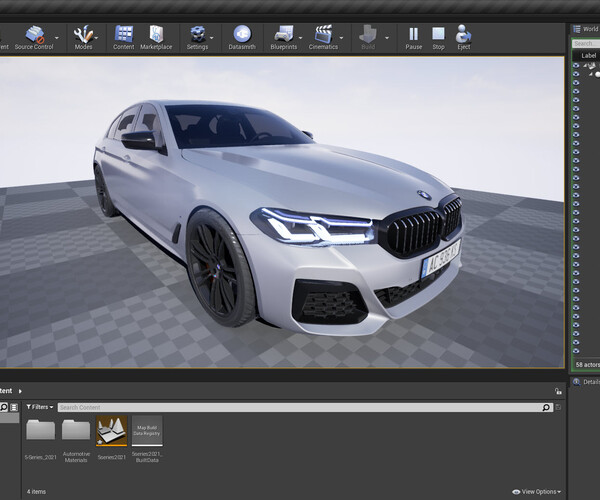The image size is (600, 500).
Task: Select the 5series2021 level asset
Action: (x=111, y=439)
